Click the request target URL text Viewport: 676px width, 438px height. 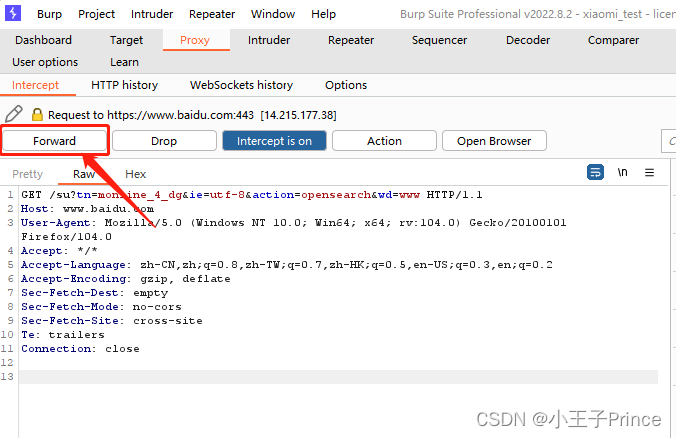point(192,115)
